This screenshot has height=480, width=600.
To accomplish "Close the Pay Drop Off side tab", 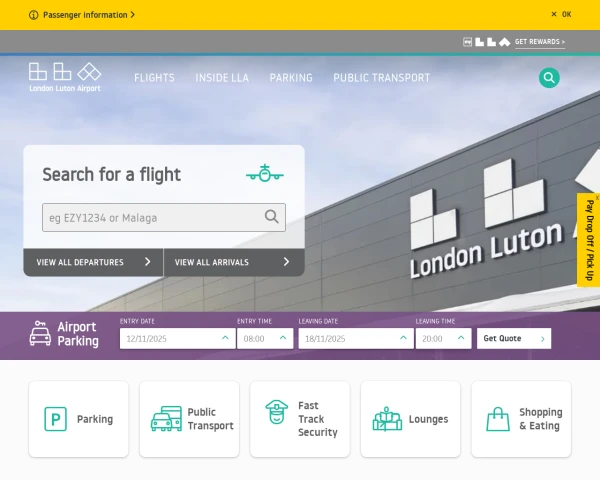I will click(597, 198).
